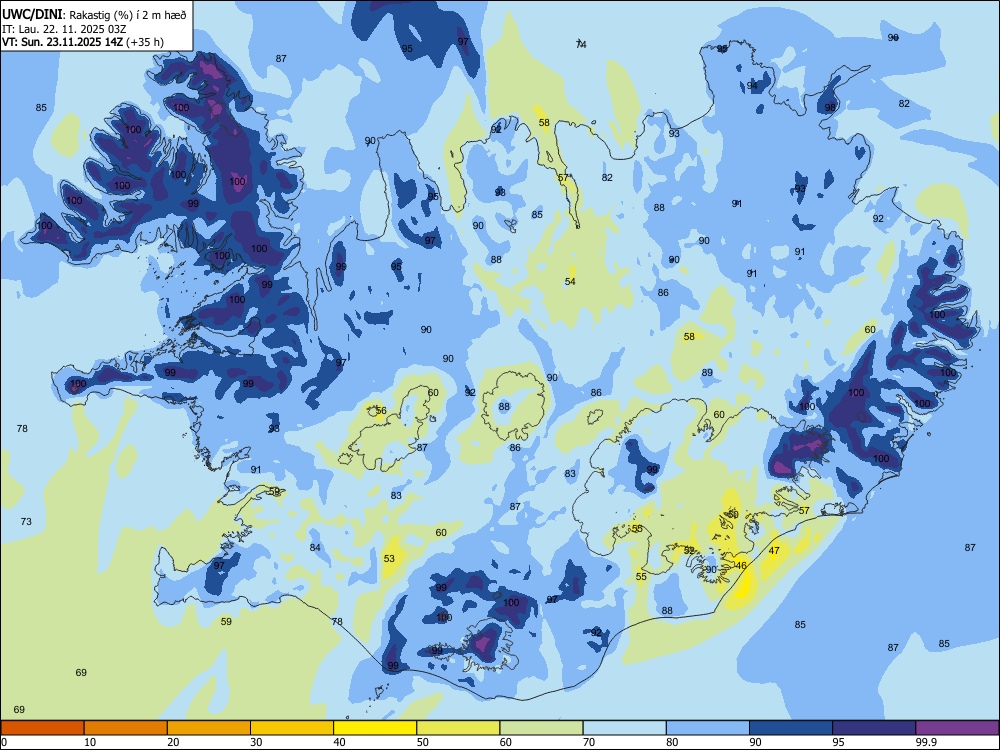Click the humidity value '56' on the map
This screenshot has height=750, width=1000.
click(381, 410)
